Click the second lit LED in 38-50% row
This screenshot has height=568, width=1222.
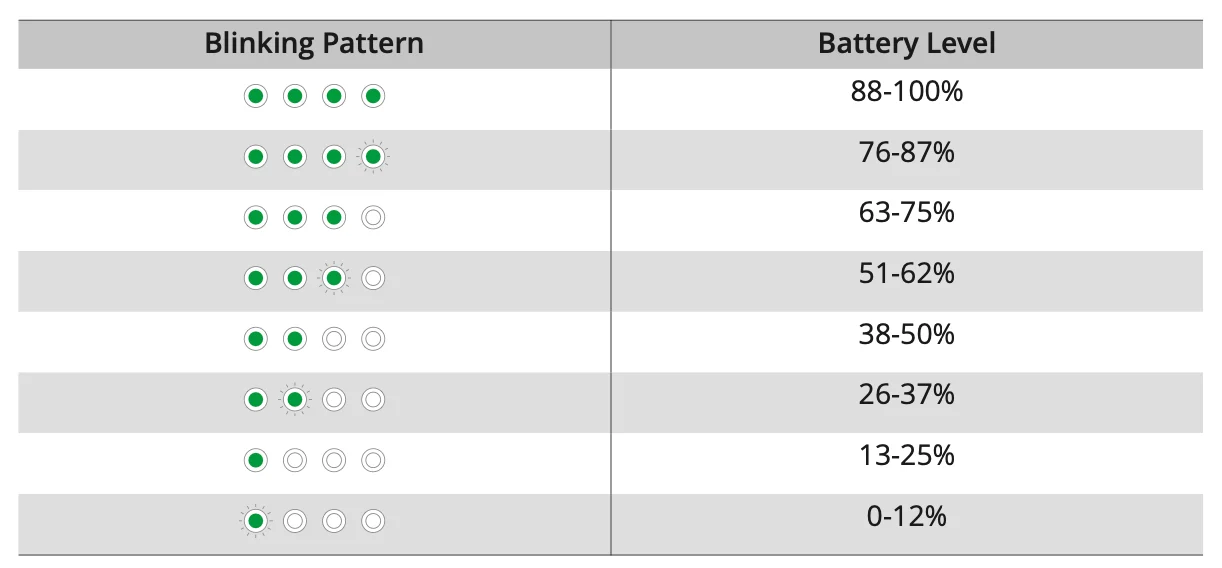295,339
